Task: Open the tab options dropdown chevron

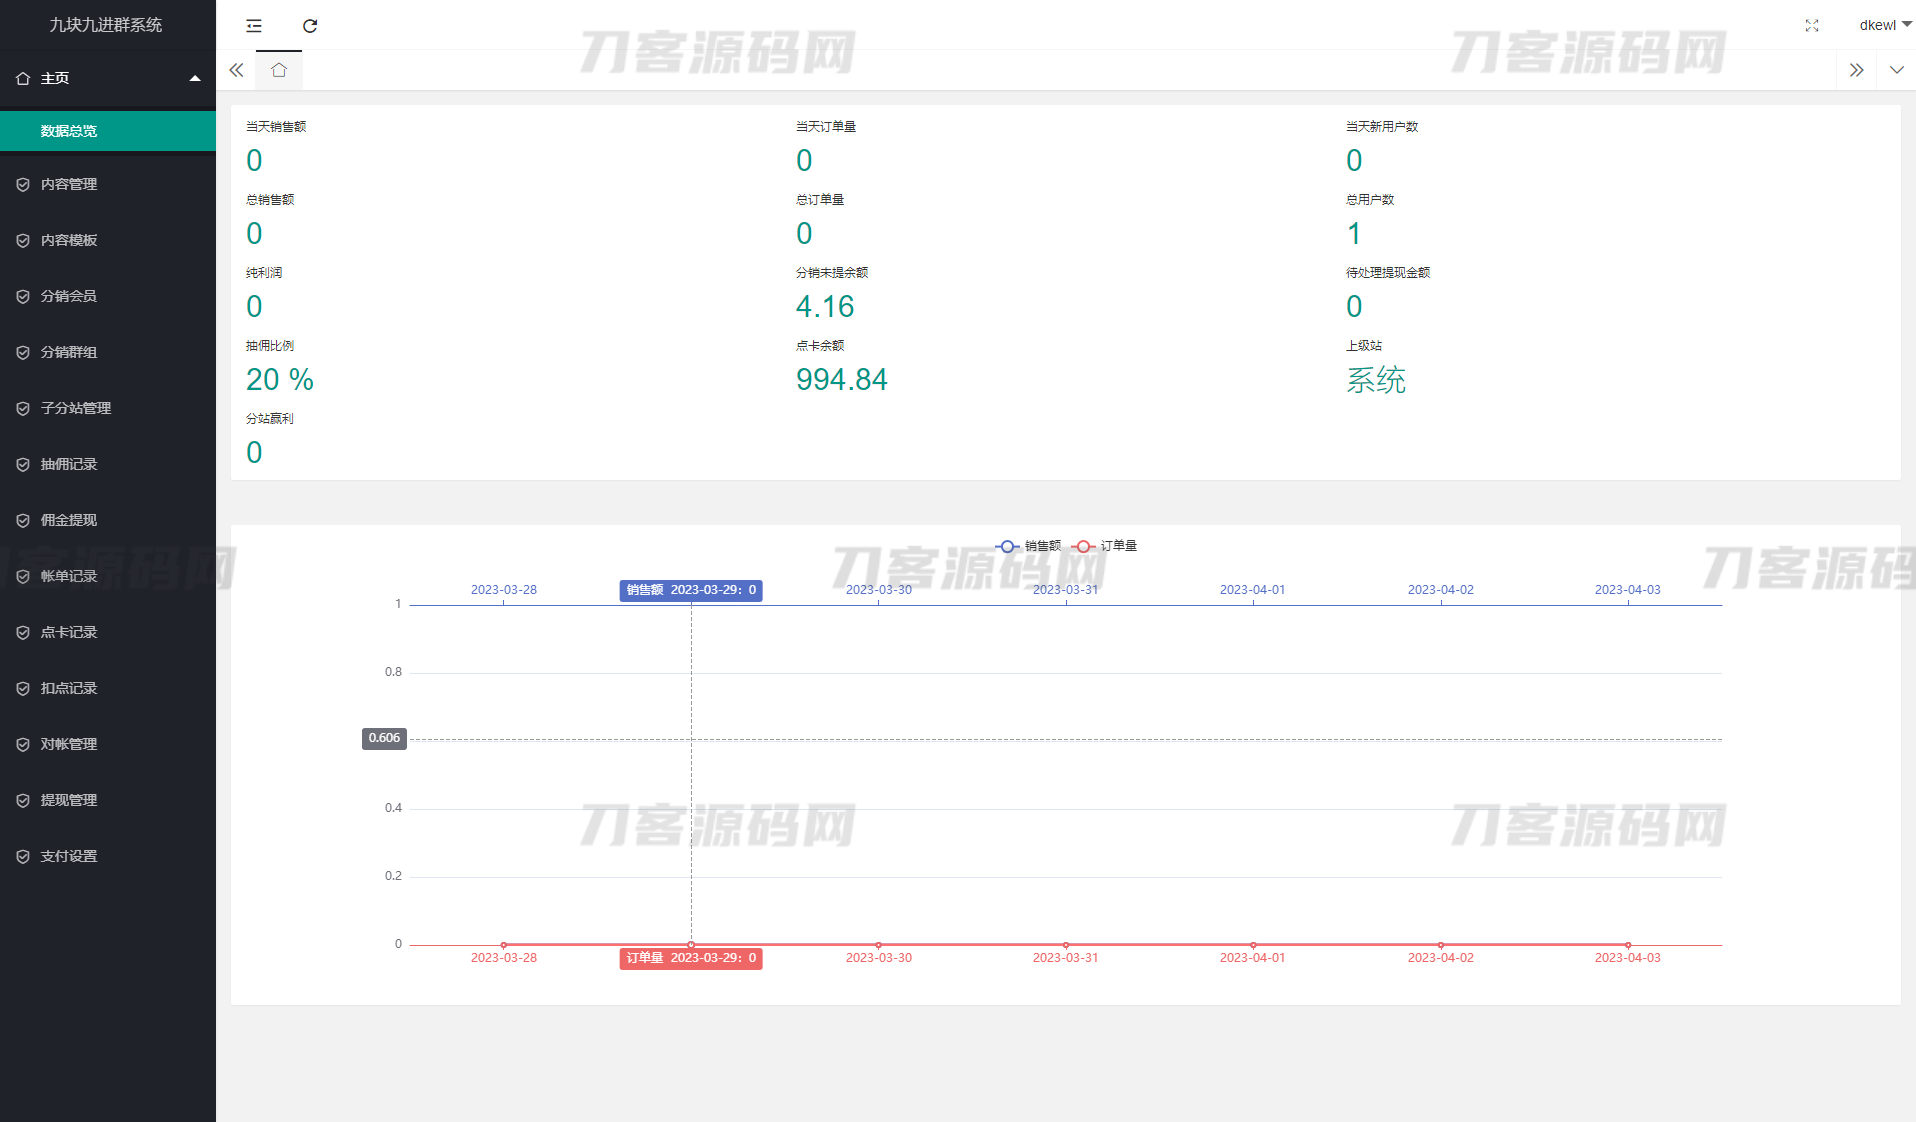Action: point(1896,70)
